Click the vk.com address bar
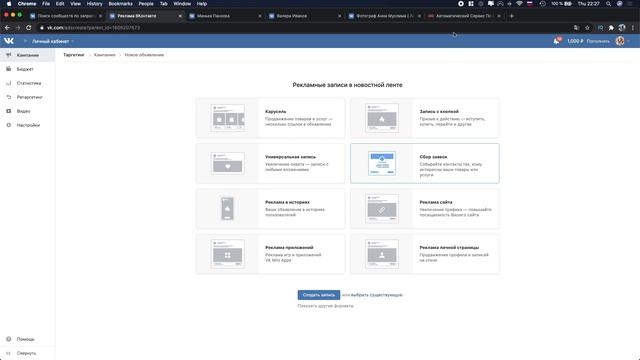Screen dimensions: 640x360 [302, 28]
